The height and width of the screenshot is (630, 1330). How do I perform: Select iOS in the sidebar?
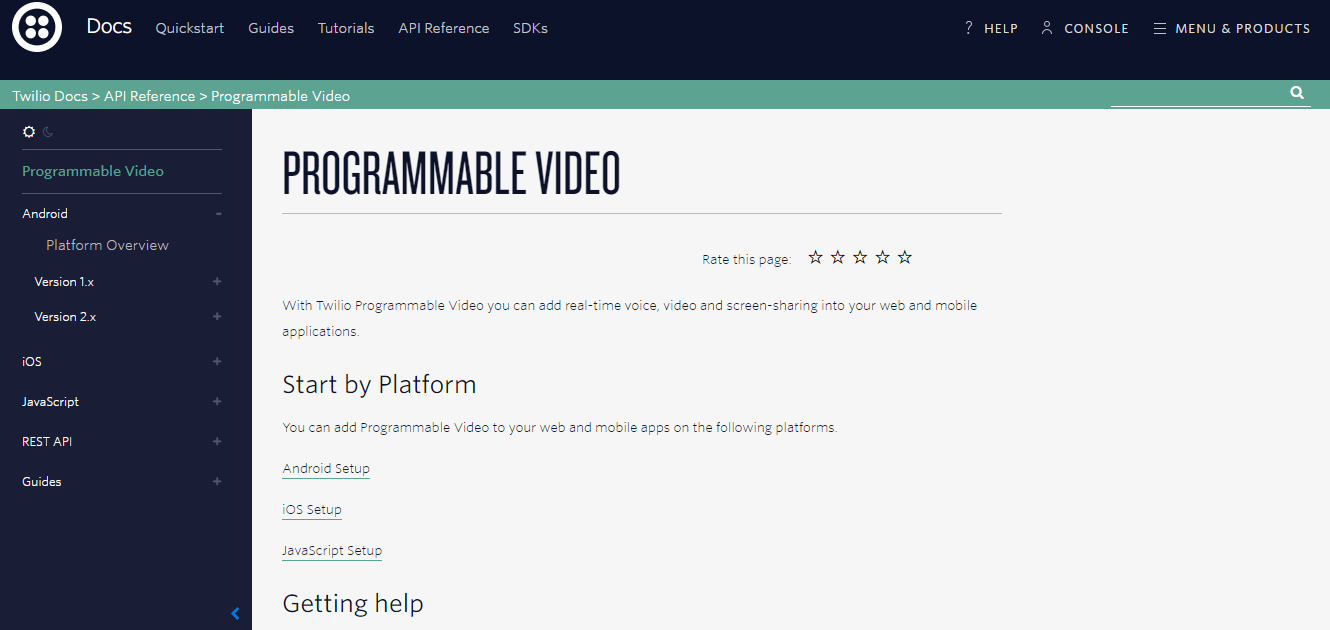click(32, 362)
